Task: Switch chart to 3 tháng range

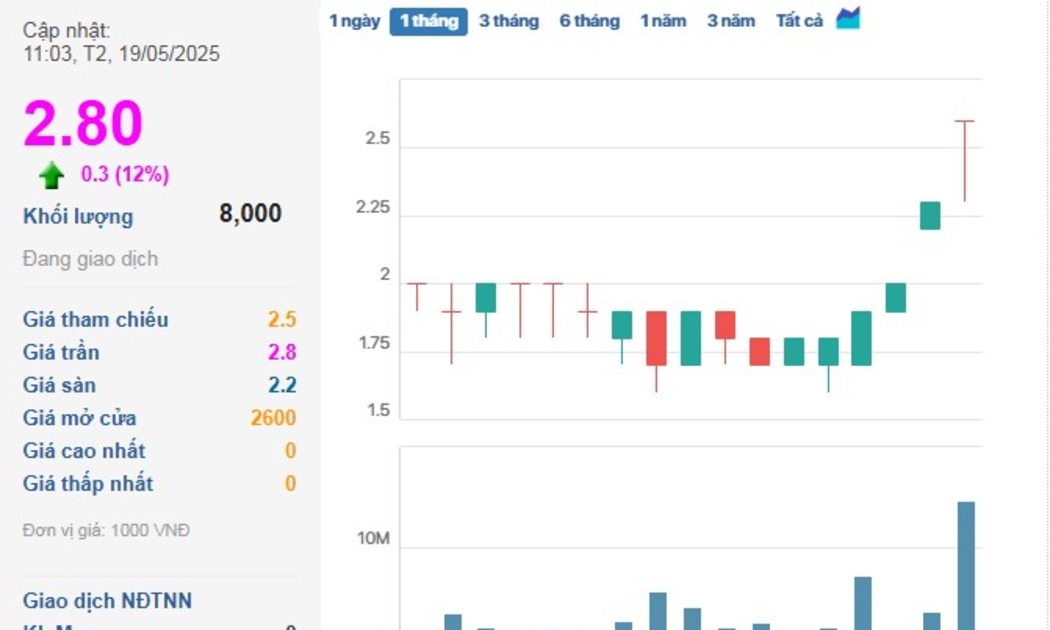Action: pyautogui.click(x=508, y=21)
